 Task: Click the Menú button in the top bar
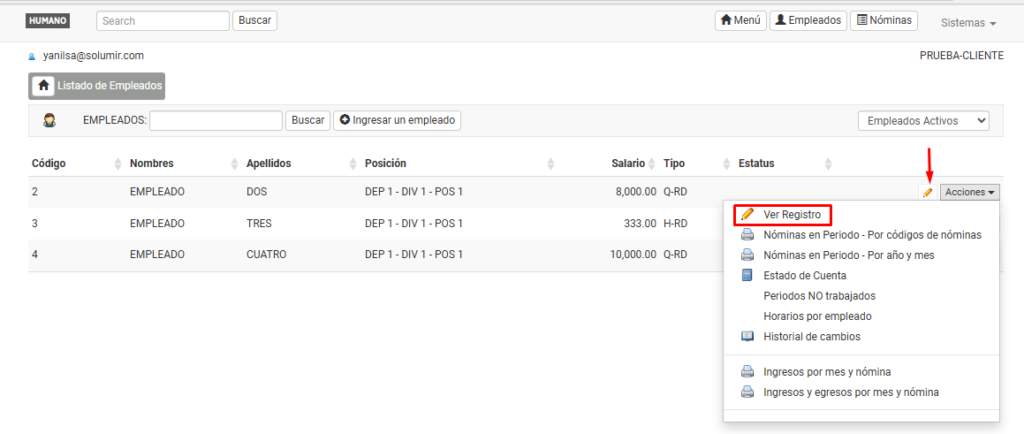[x=740, y=21]
